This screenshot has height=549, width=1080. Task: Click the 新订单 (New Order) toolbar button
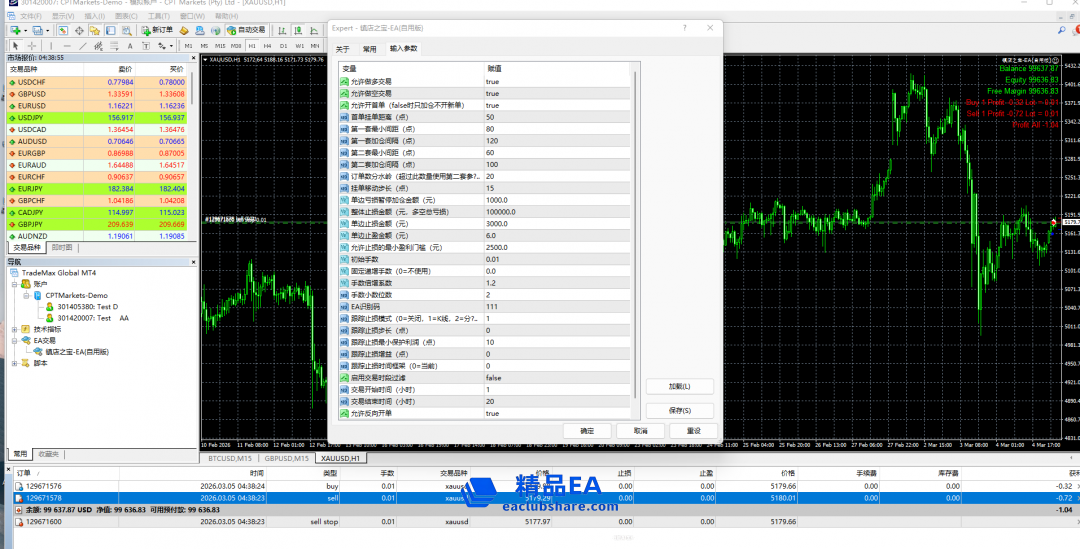coord(157,30)
